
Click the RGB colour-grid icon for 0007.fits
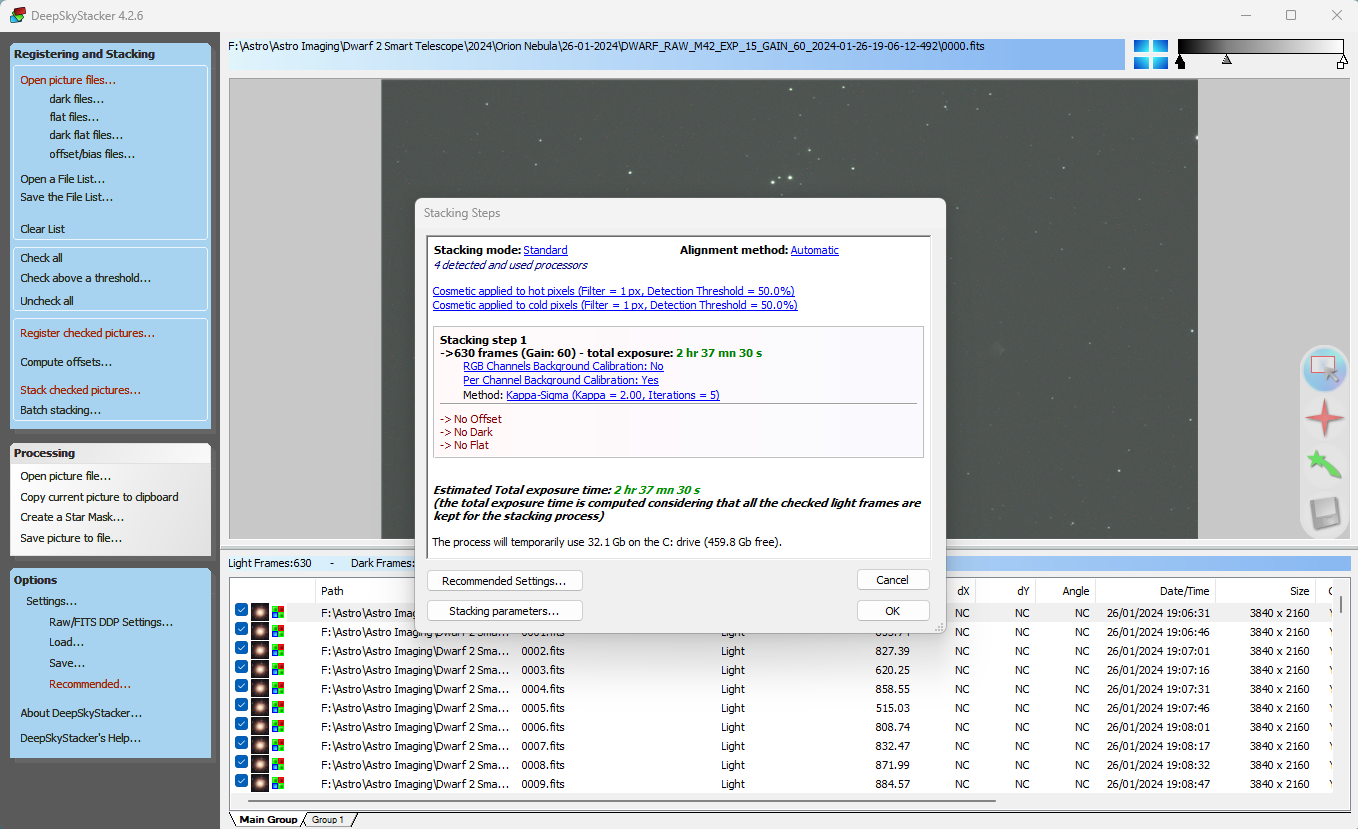pyautogui.click(x=278, y=746)
